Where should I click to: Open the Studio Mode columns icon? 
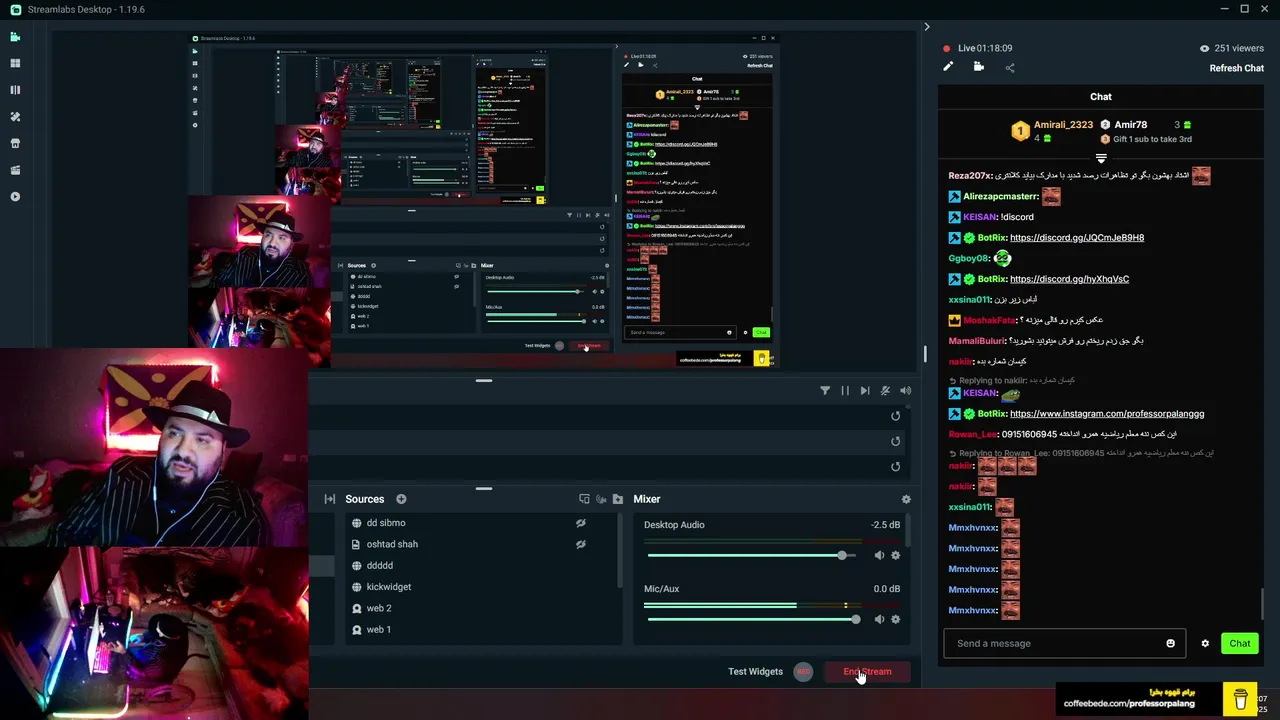(x=15, y=90)
